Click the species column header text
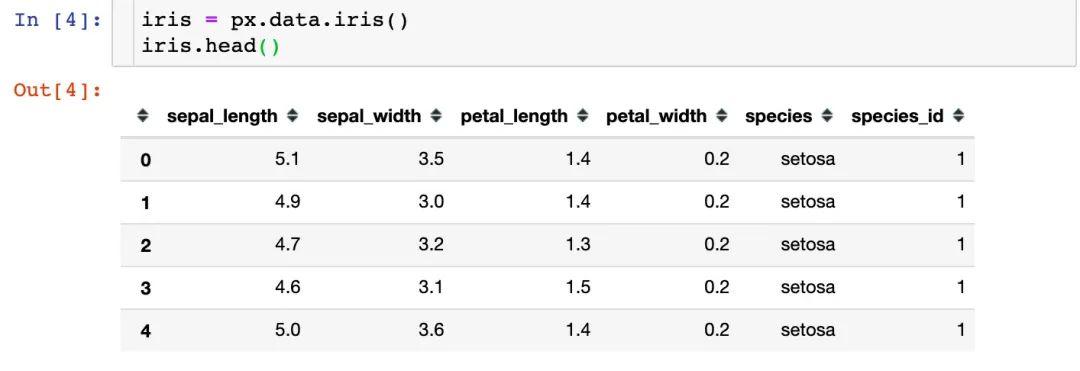Viewport: 1080px width, 371px height. (778, 116)
